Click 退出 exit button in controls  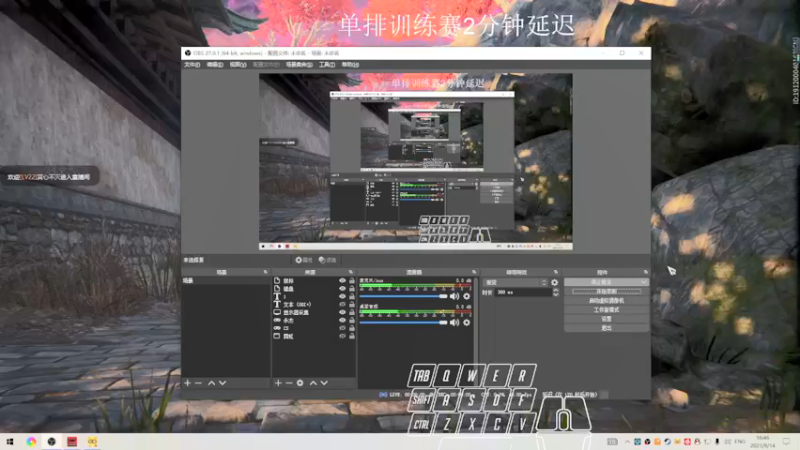point(607,328)
